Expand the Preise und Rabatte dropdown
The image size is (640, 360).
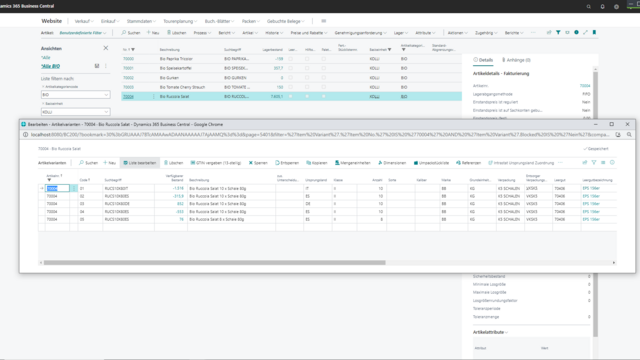[309, 33]
